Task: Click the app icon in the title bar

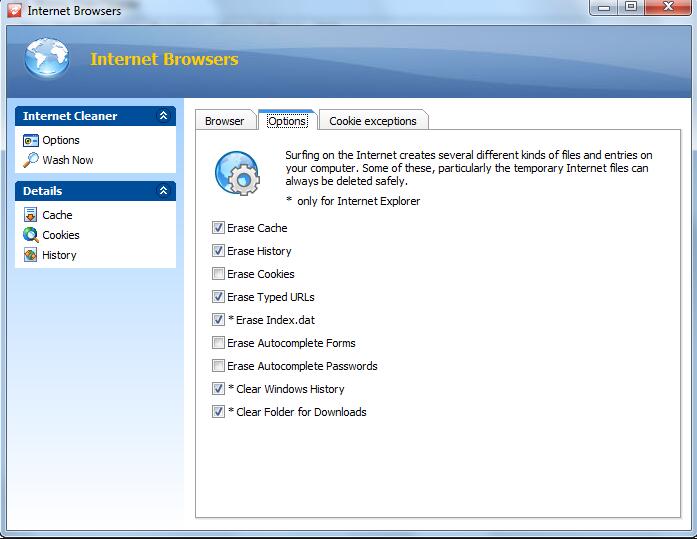Action: click(14, 11)
